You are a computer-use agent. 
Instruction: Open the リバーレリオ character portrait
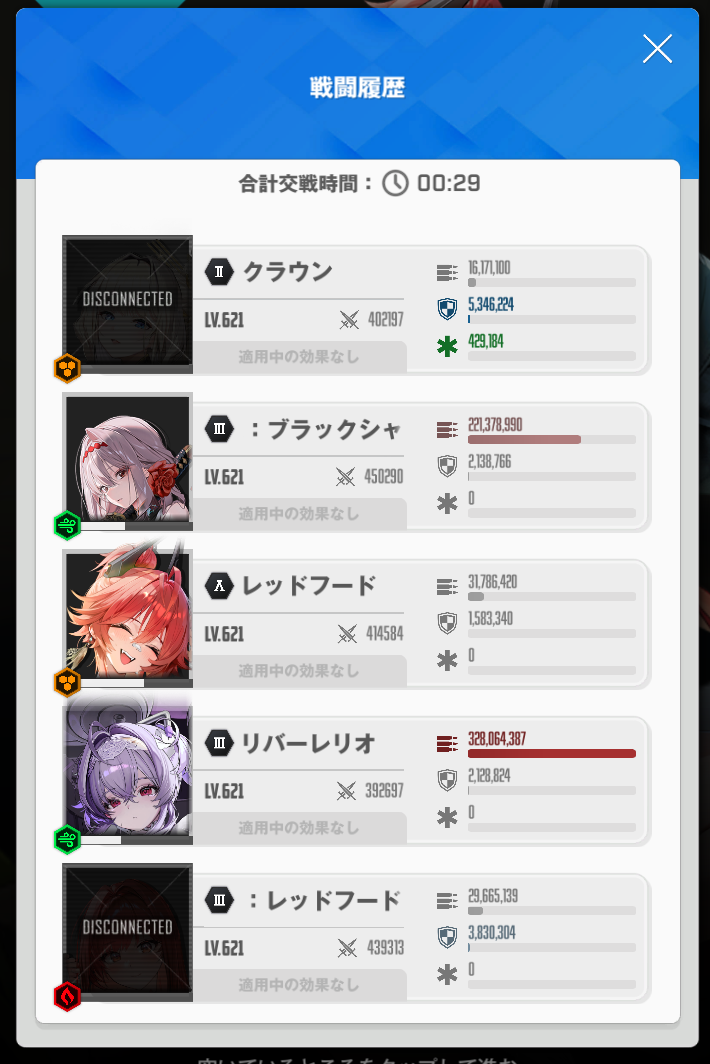[128, 776]
